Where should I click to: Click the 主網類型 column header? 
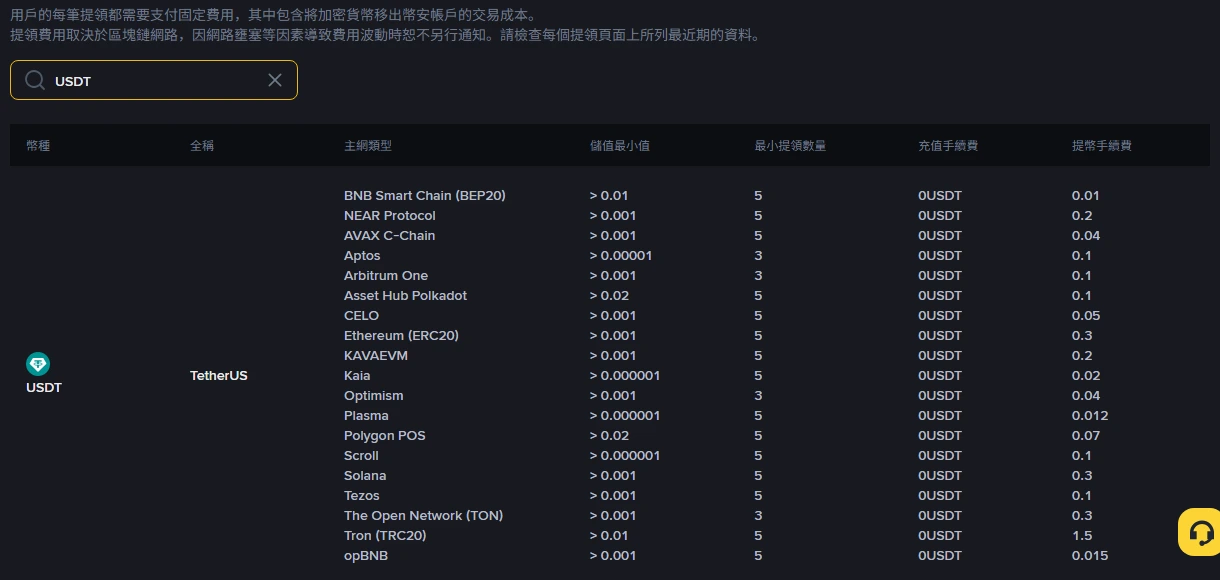tap(368, 146)
